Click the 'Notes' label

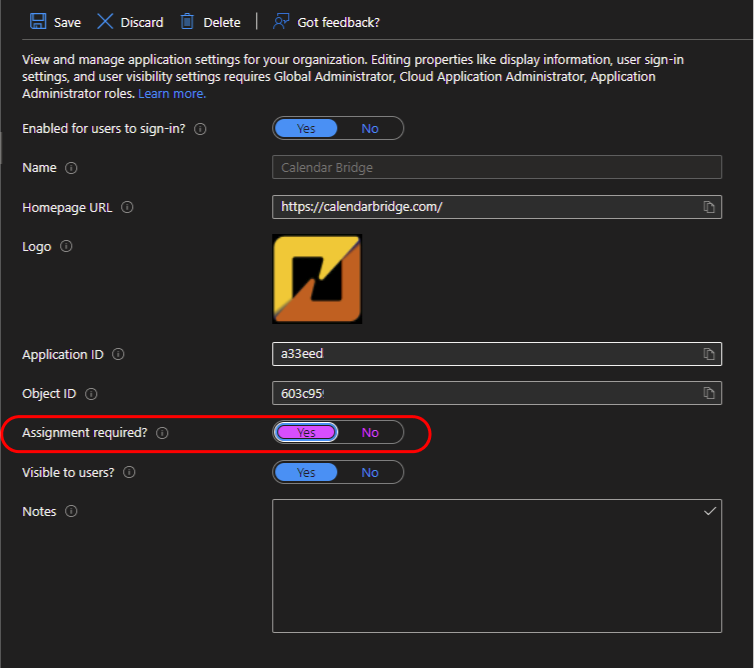pos(39,511)
